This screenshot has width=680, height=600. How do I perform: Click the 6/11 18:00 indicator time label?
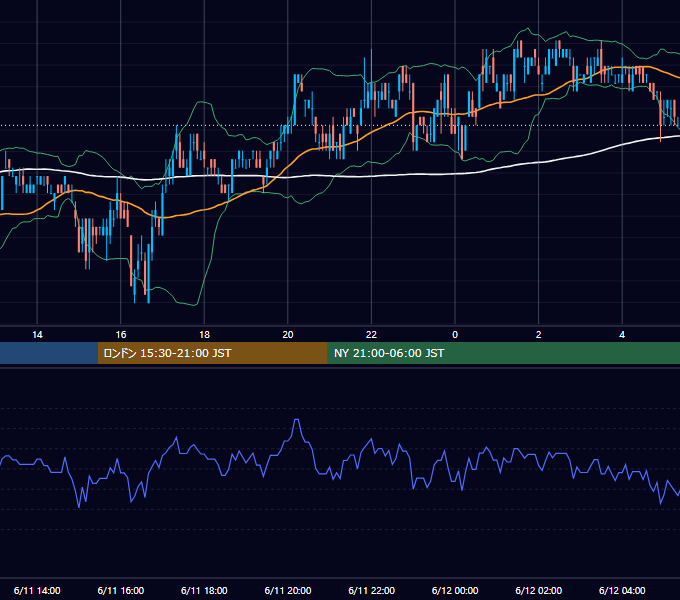coord(204,590)
